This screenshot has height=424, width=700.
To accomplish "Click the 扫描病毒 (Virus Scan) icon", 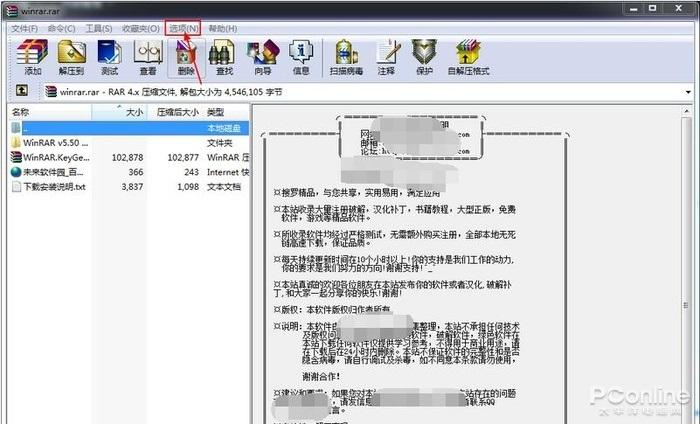I will 346,57.
